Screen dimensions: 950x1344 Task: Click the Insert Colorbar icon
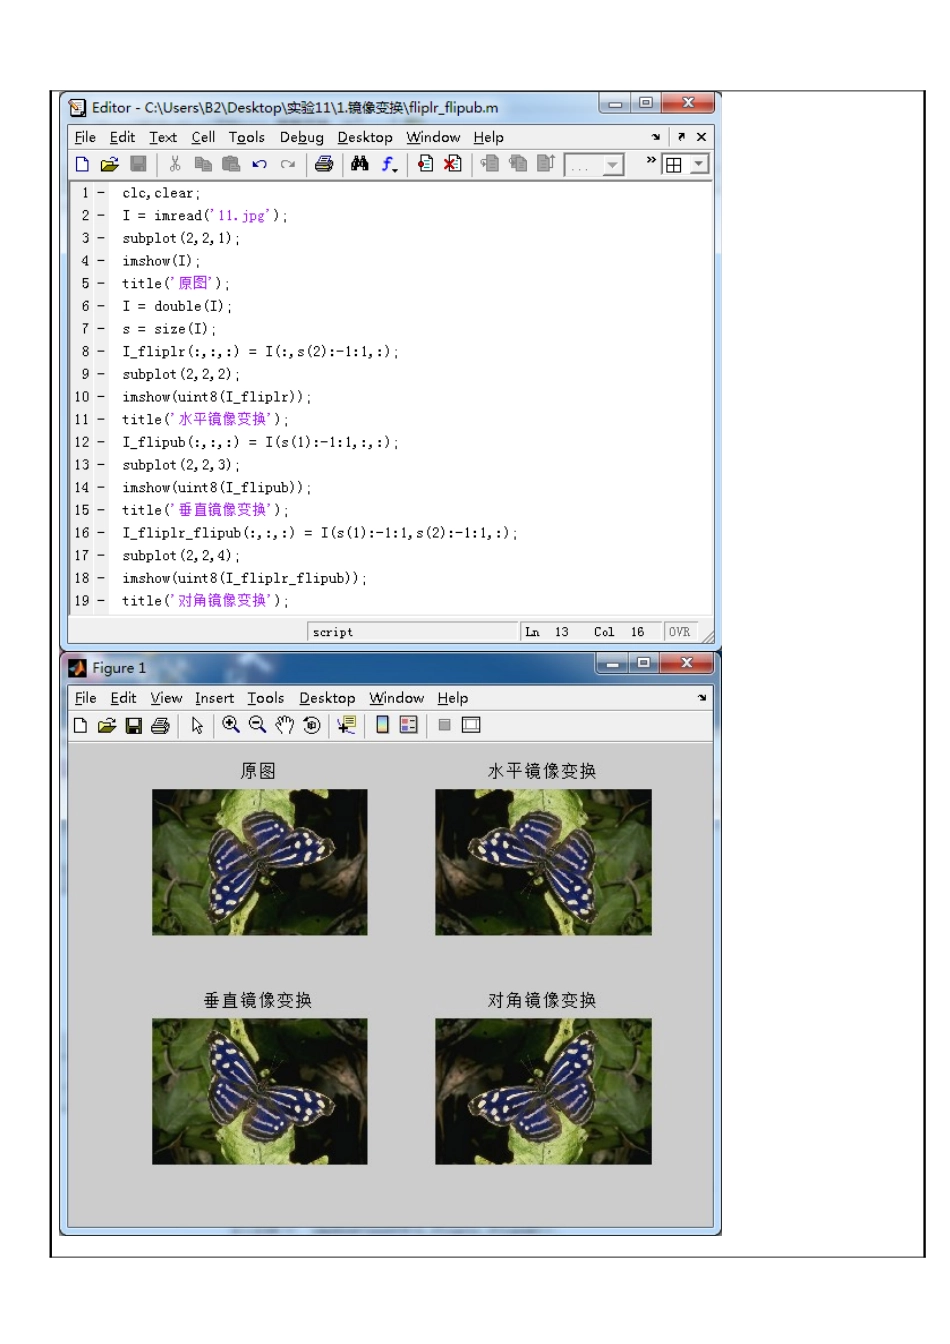(x=382, y=726)
